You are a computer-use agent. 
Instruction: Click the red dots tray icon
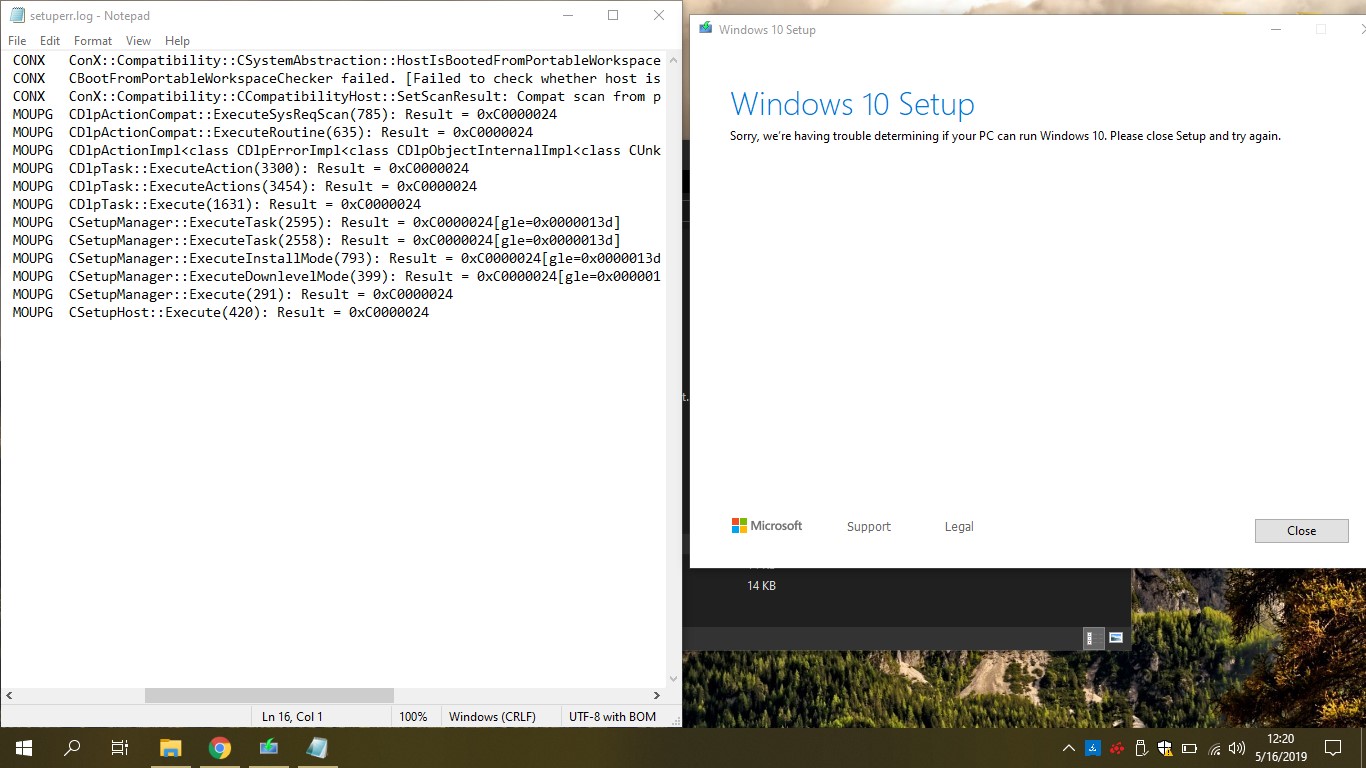coord(1117,748)
